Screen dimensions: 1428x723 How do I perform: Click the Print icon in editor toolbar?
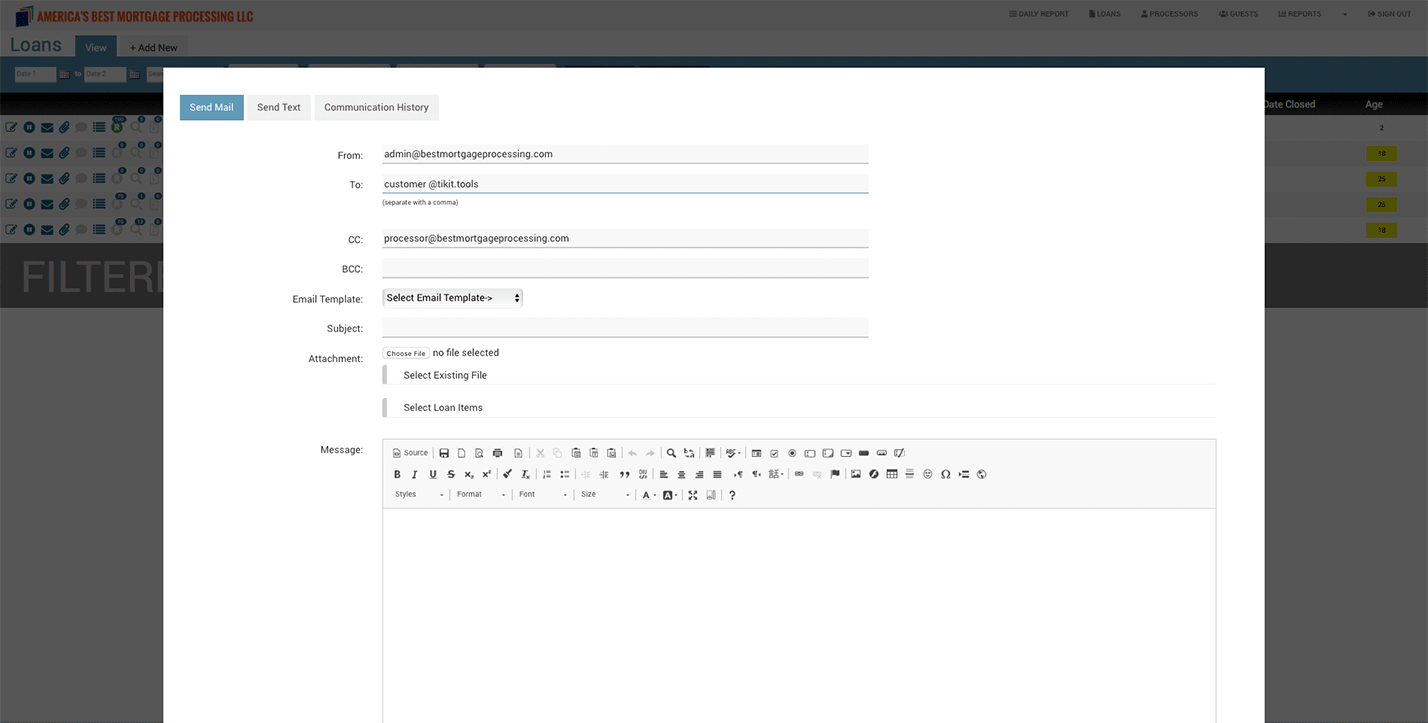tap(497, 453)
